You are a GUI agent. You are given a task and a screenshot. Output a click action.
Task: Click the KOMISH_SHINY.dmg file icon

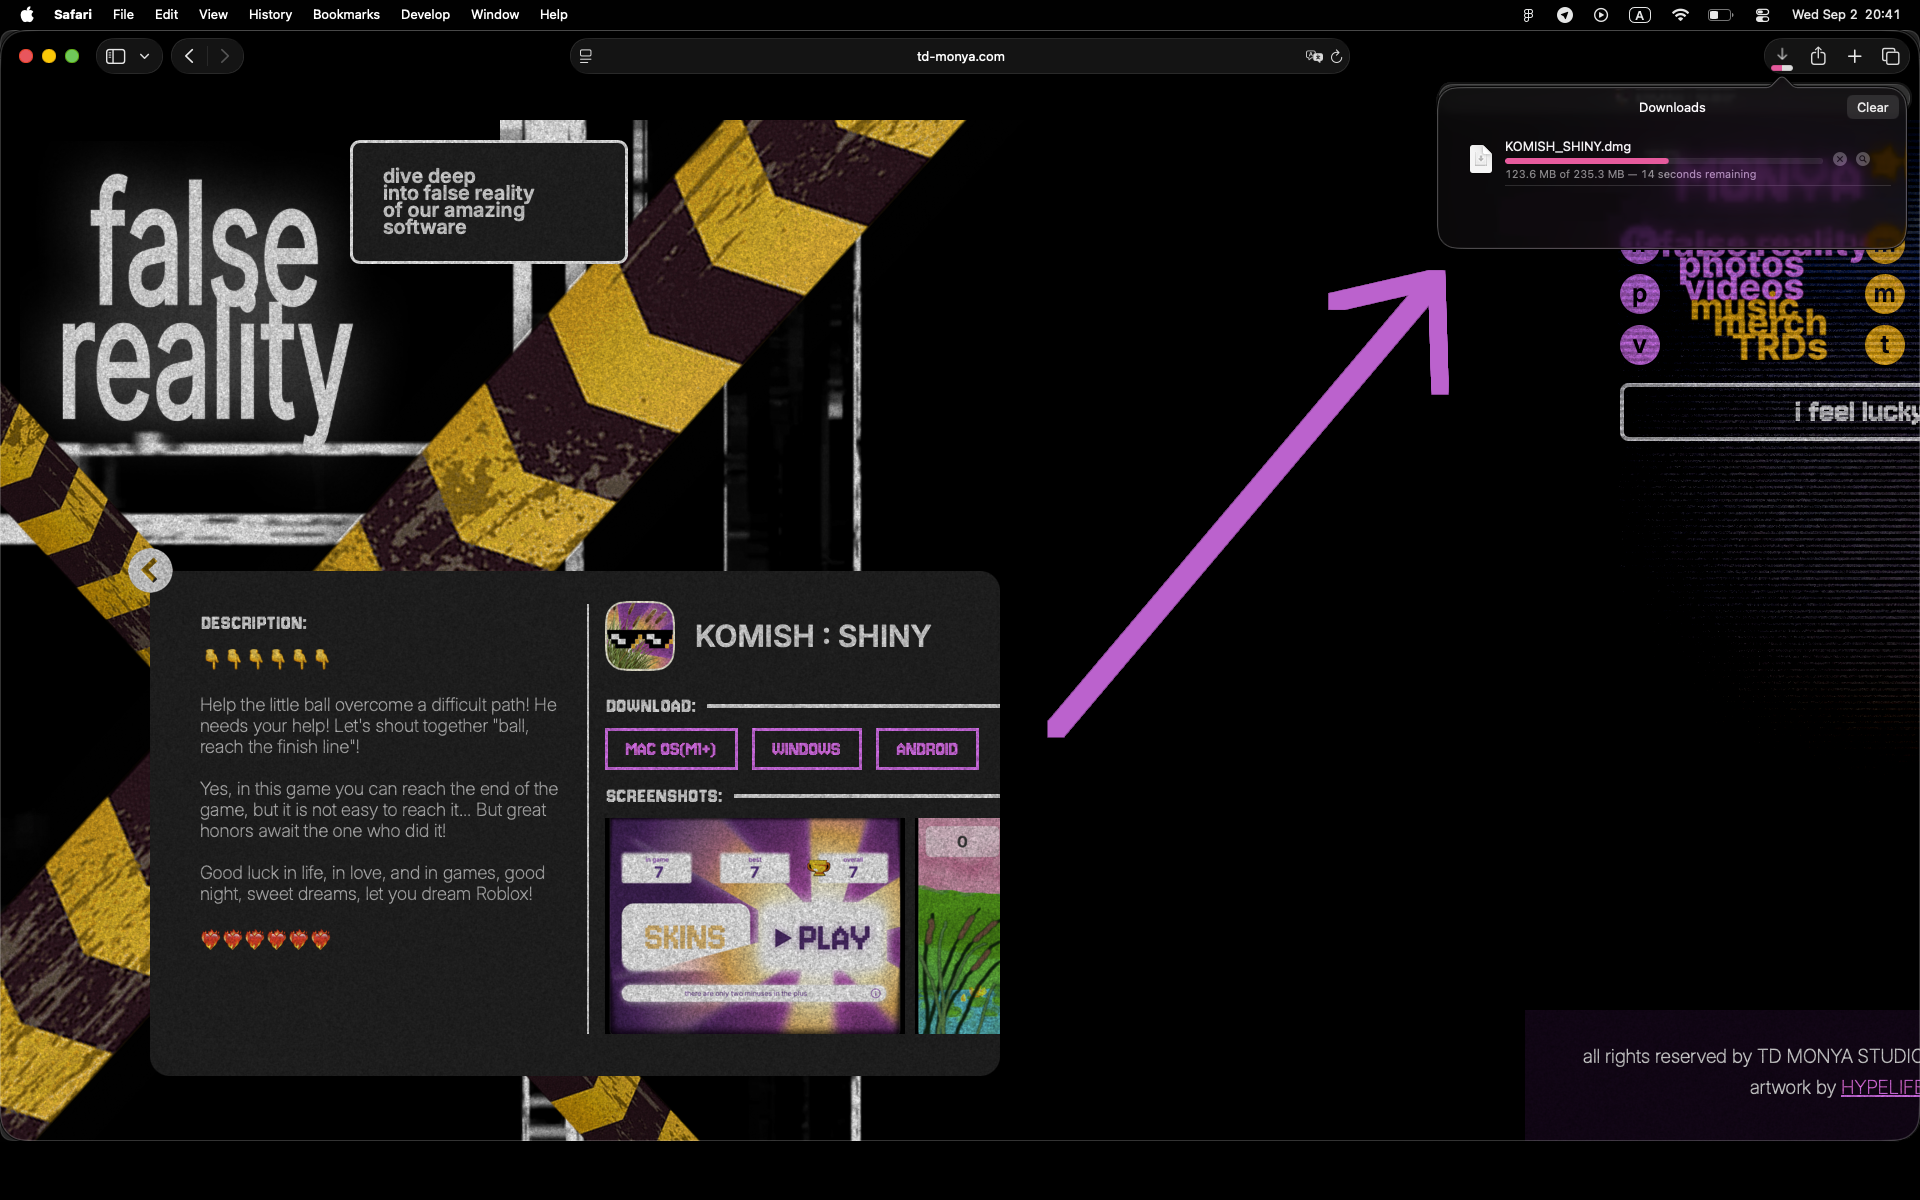click(x=1481, y=159)
